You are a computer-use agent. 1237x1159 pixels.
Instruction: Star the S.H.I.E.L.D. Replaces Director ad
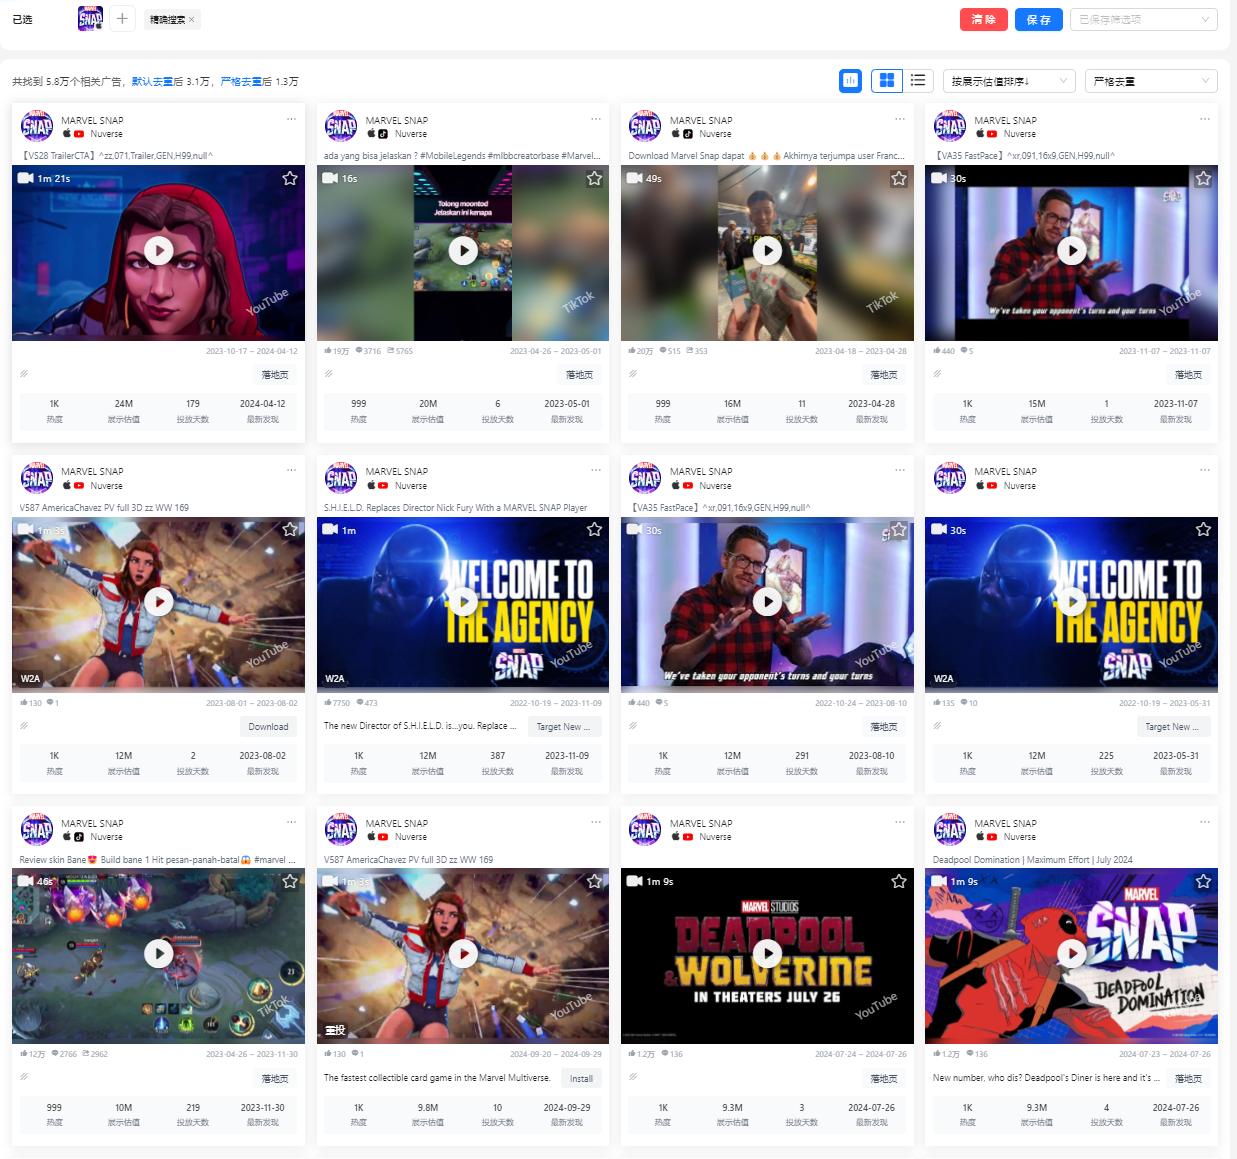tap(594, 529)
